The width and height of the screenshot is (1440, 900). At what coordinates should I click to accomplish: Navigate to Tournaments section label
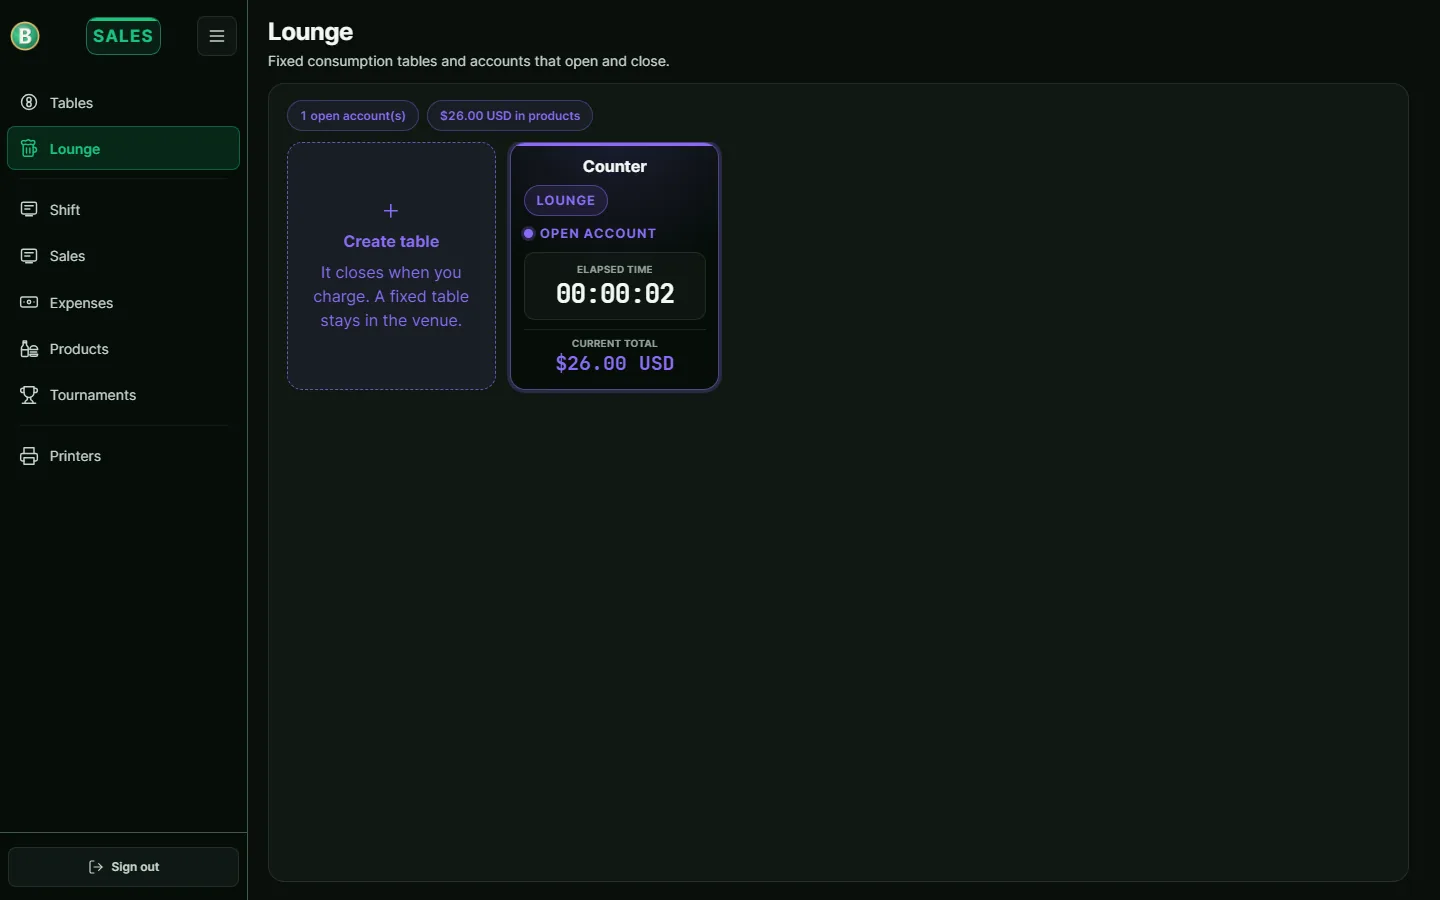point(93,395)
